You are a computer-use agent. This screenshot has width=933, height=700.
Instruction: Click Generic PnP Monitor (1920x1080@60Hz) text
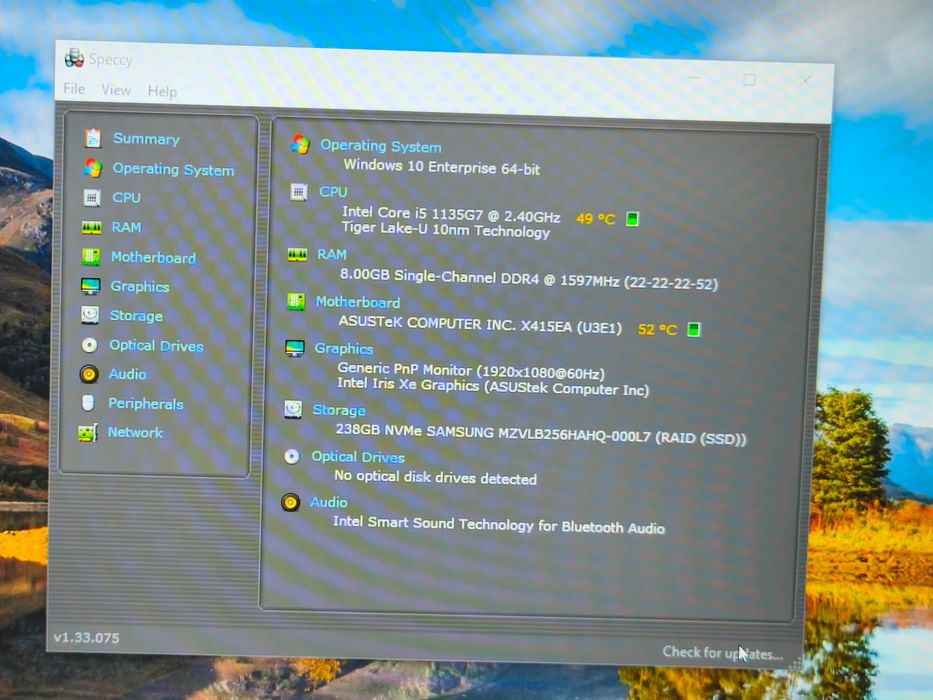click(x=471, y=371)
